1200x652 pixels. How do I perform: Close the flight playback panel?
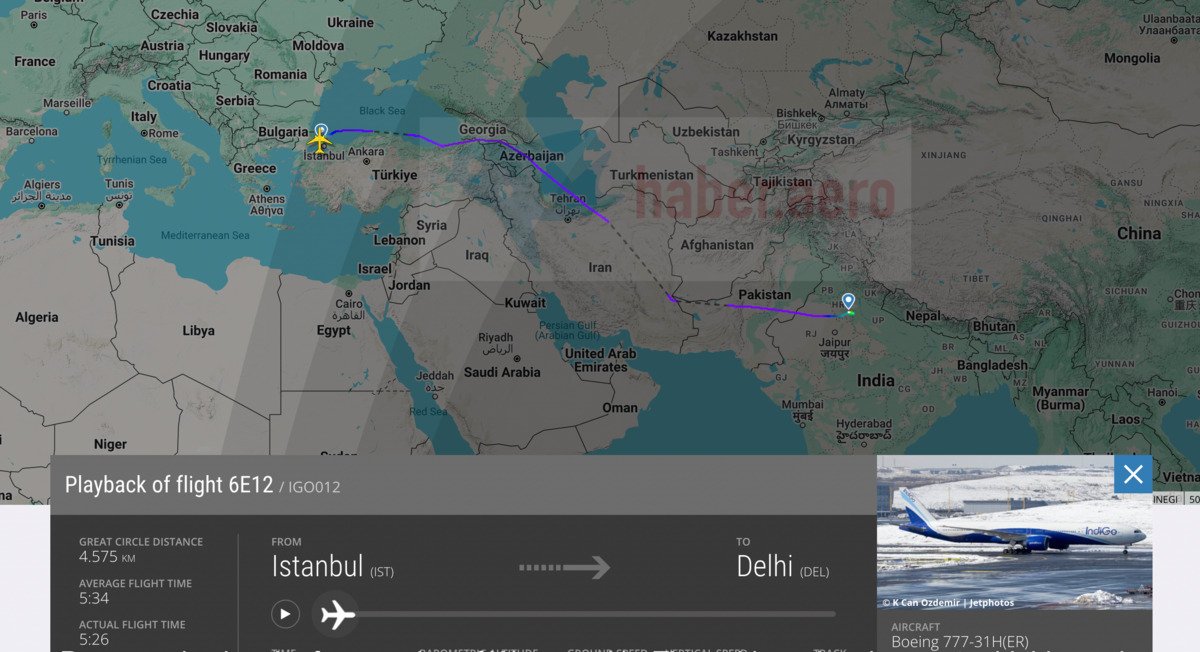click(1133, 474)
